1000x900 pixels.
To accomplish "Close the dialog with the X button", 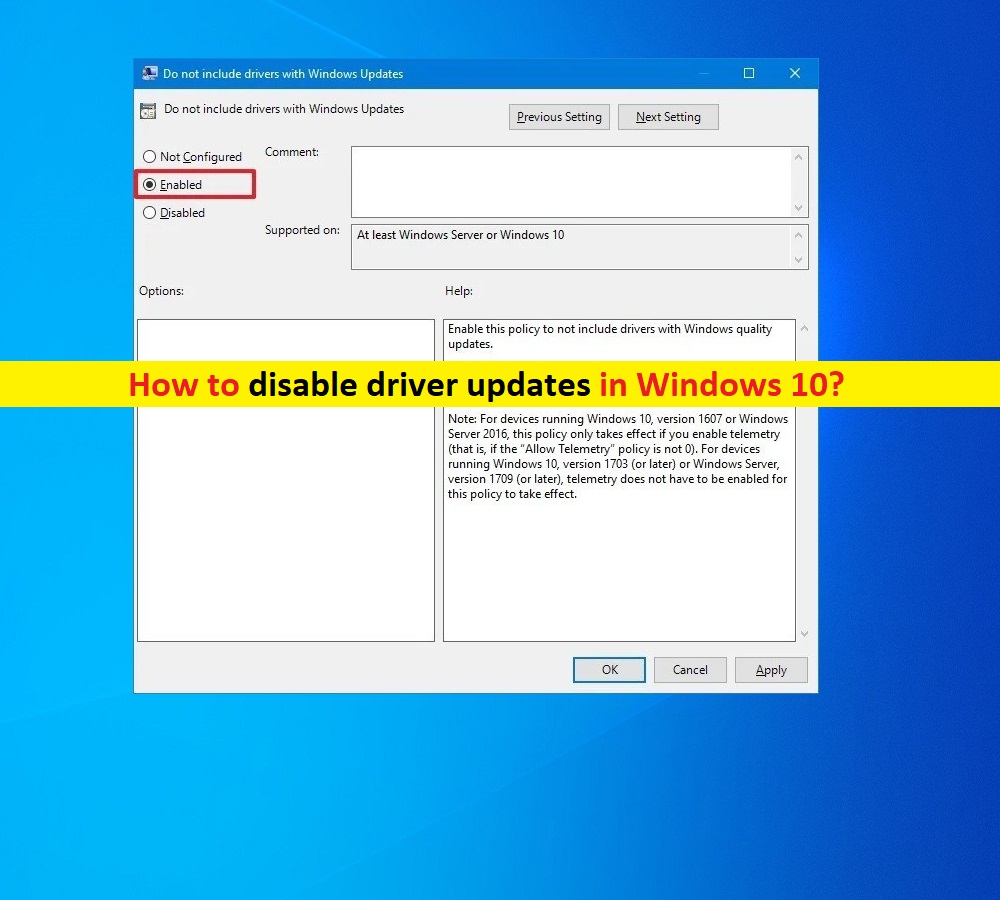I will (795, 73).
